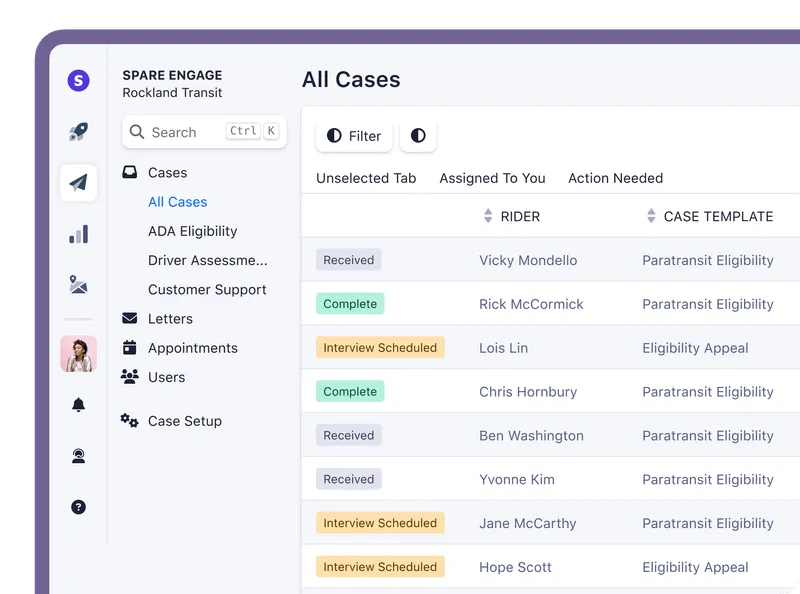Image resolution: width=800 pixels, height=594 pixels.
Task: Click the Interview Scheduled badge for Lois Lin
Action: (x=380, y=348)
